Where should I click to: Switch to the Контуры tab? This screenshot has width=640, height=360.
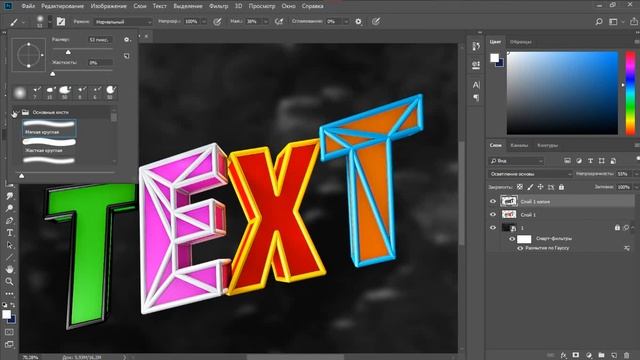pos(547,145)
